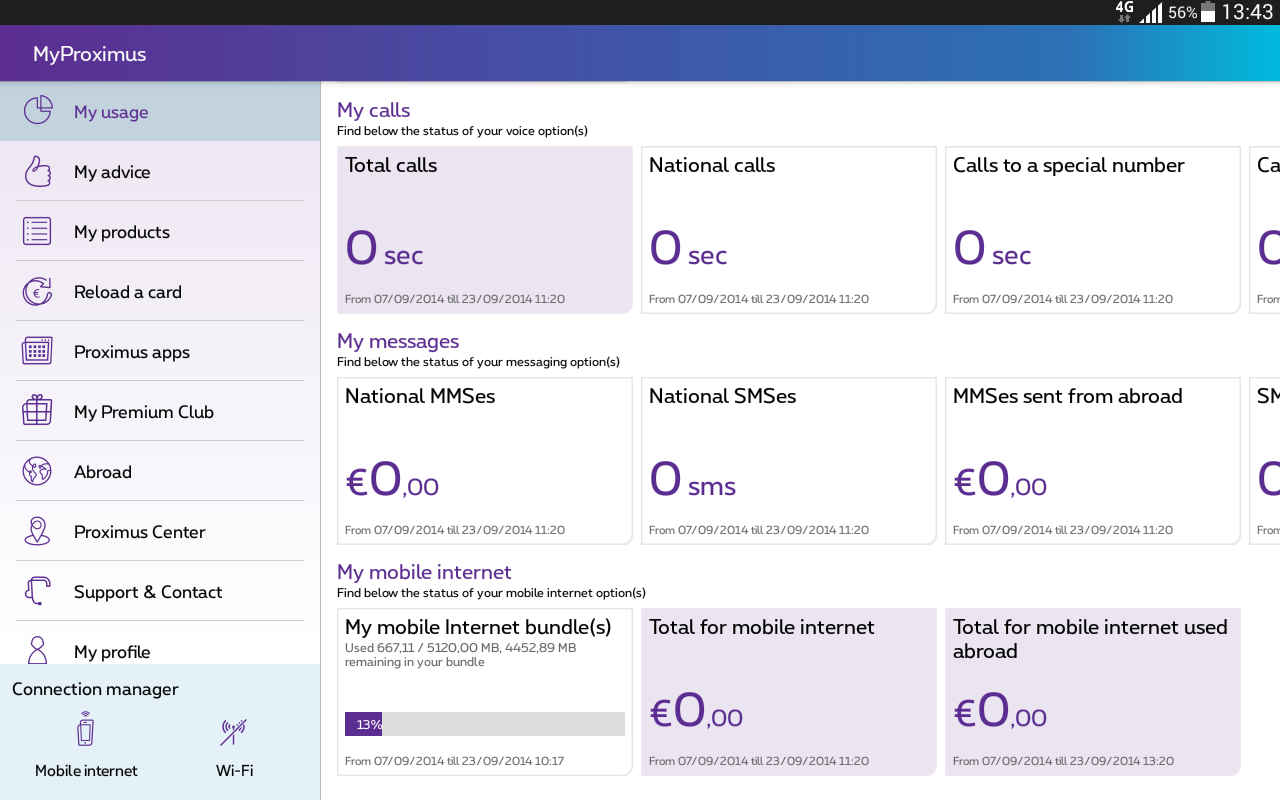Select the Total calls card
1280x800 pixels.
[484, 229]
